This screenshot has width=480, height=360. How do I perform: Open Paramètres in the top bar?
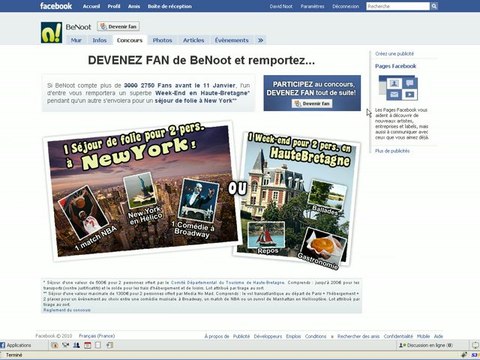tap(312, 6)
